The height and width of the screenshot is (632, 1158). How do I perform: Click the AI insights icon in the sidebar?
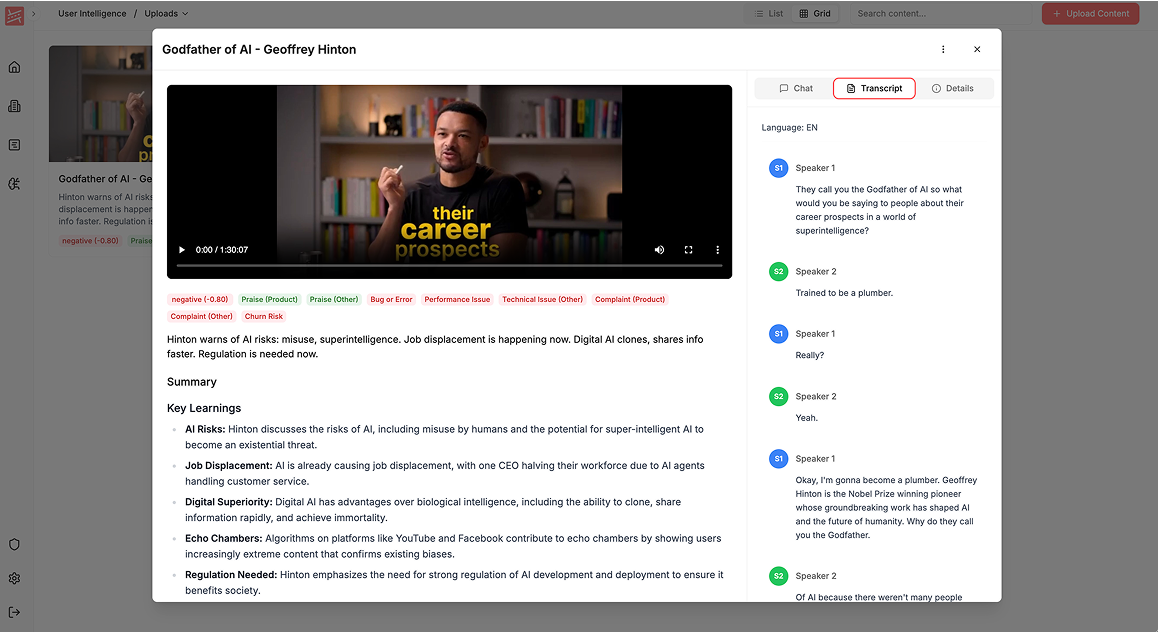[x=14, y=184]
